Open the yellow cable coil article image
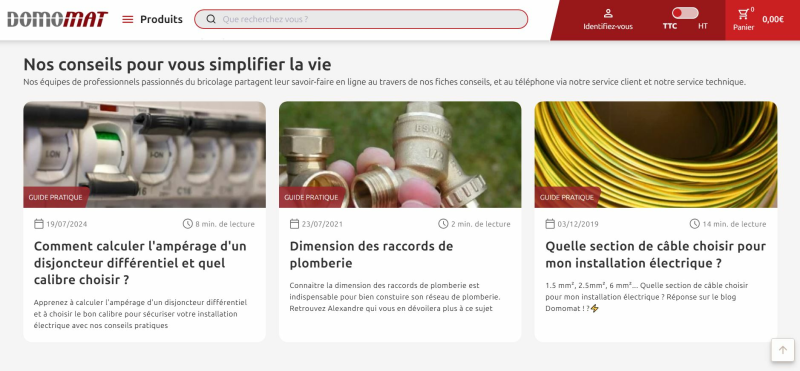 pos(656,155)
